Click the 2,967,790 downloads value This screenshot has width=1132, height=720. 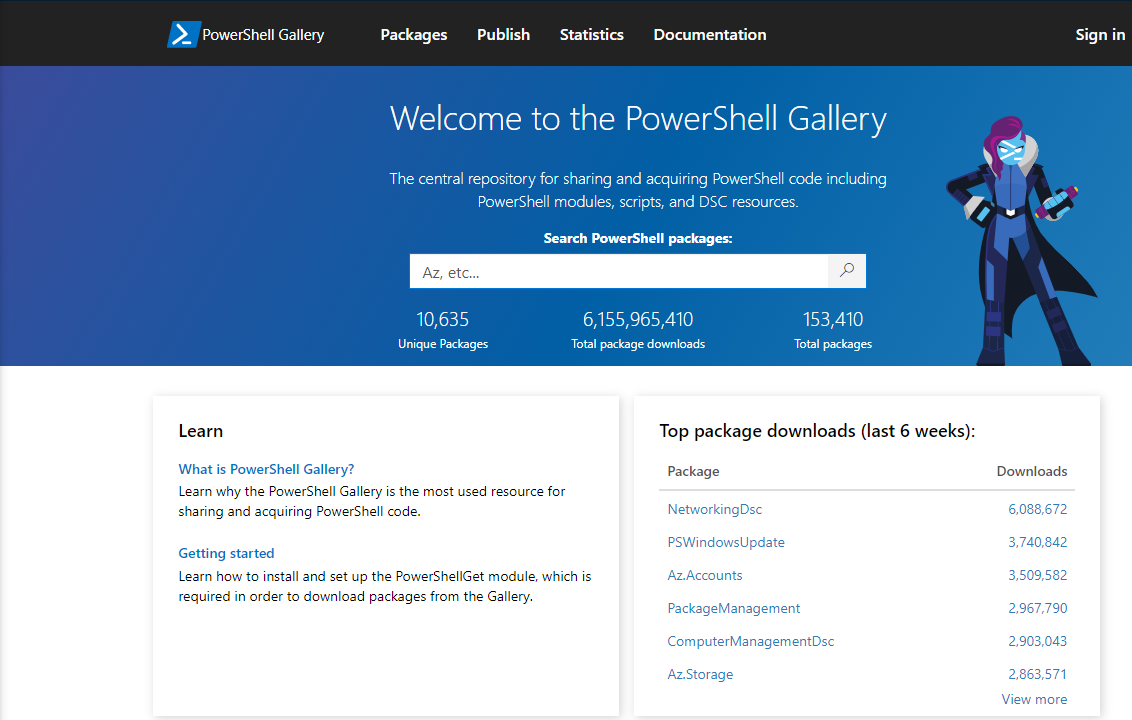[1037, 608]
